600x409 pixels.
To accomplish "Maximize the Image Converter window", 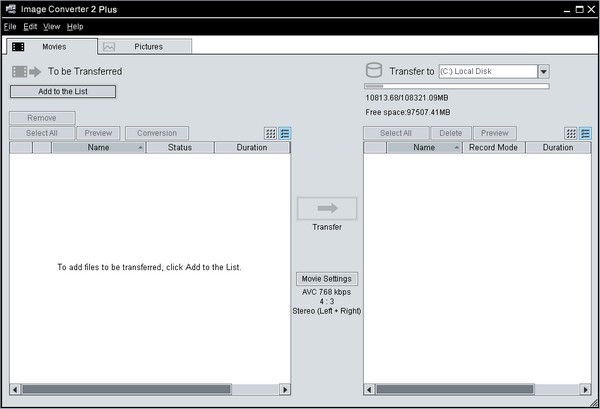I will pyautogui.click(x=580, y=10).
